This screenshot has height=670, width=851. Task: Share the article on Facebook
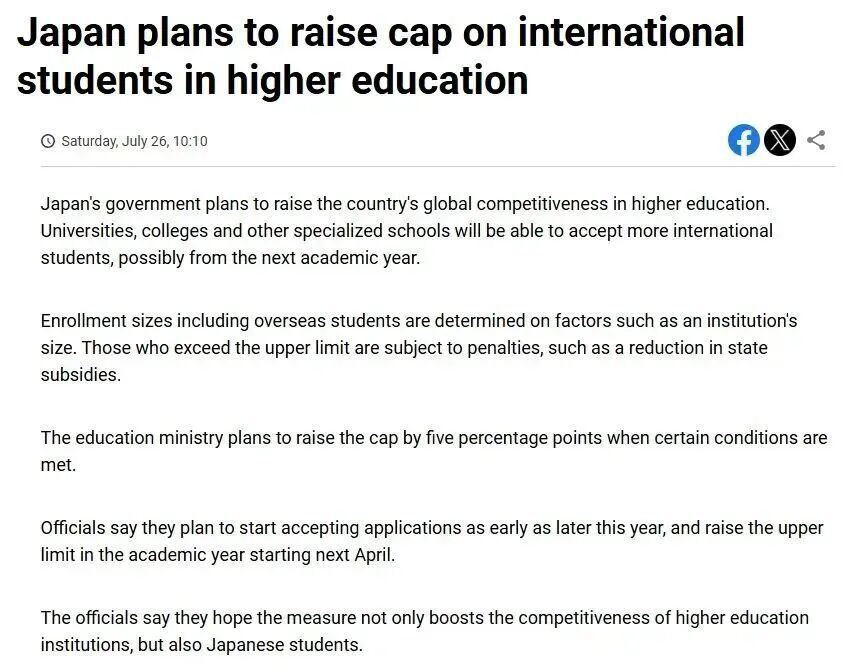pos(743,140)
